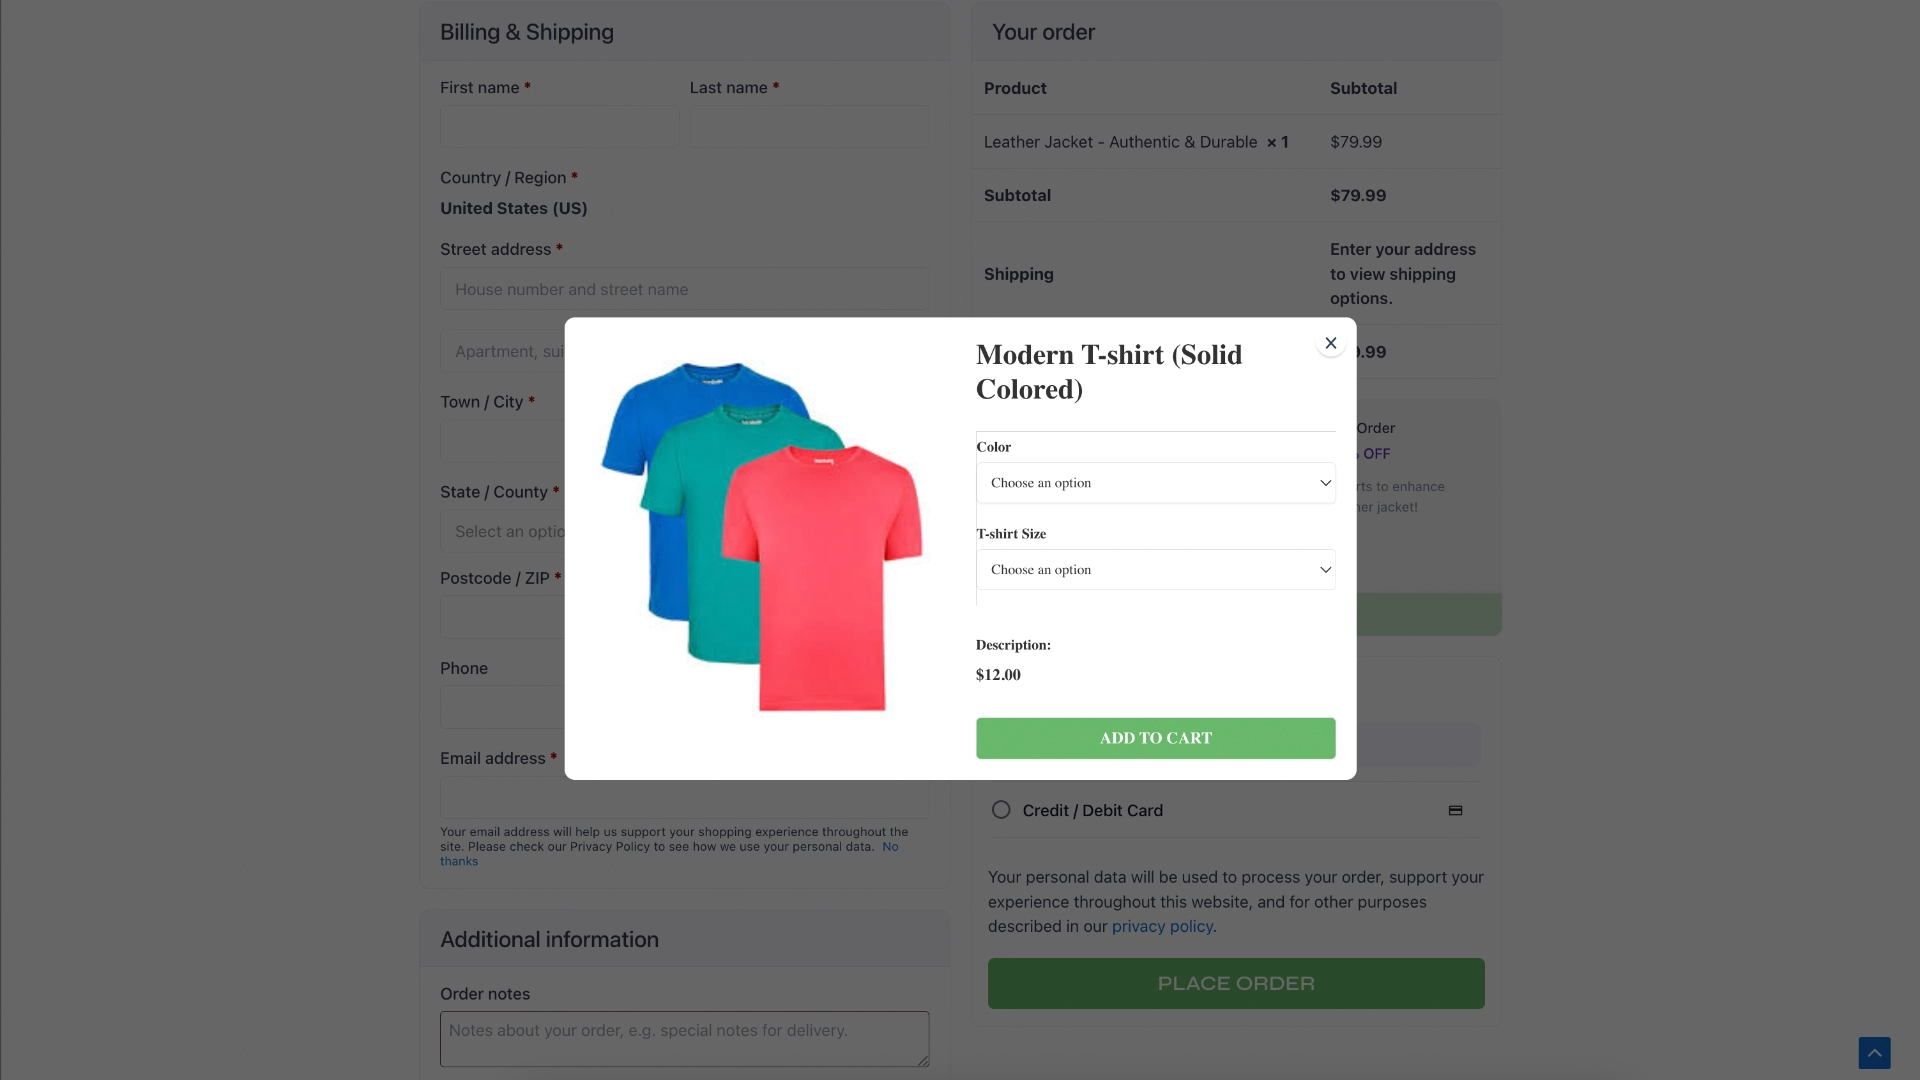The image size is (1920, 1080).
Task: Open the T-shirt Size option selector
Action: 1156,569
